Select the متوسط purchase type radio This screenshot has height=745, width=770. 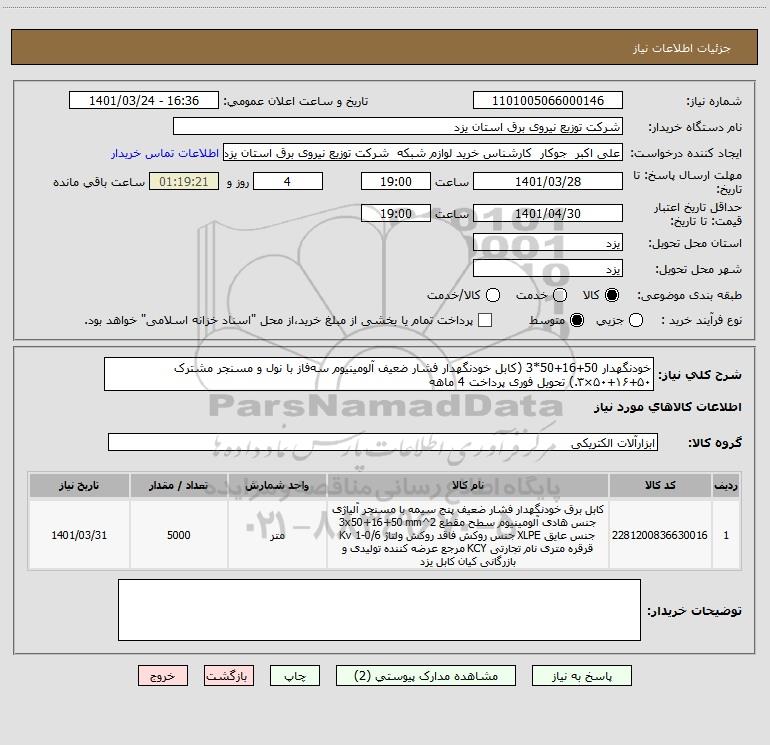click(577, 320)
